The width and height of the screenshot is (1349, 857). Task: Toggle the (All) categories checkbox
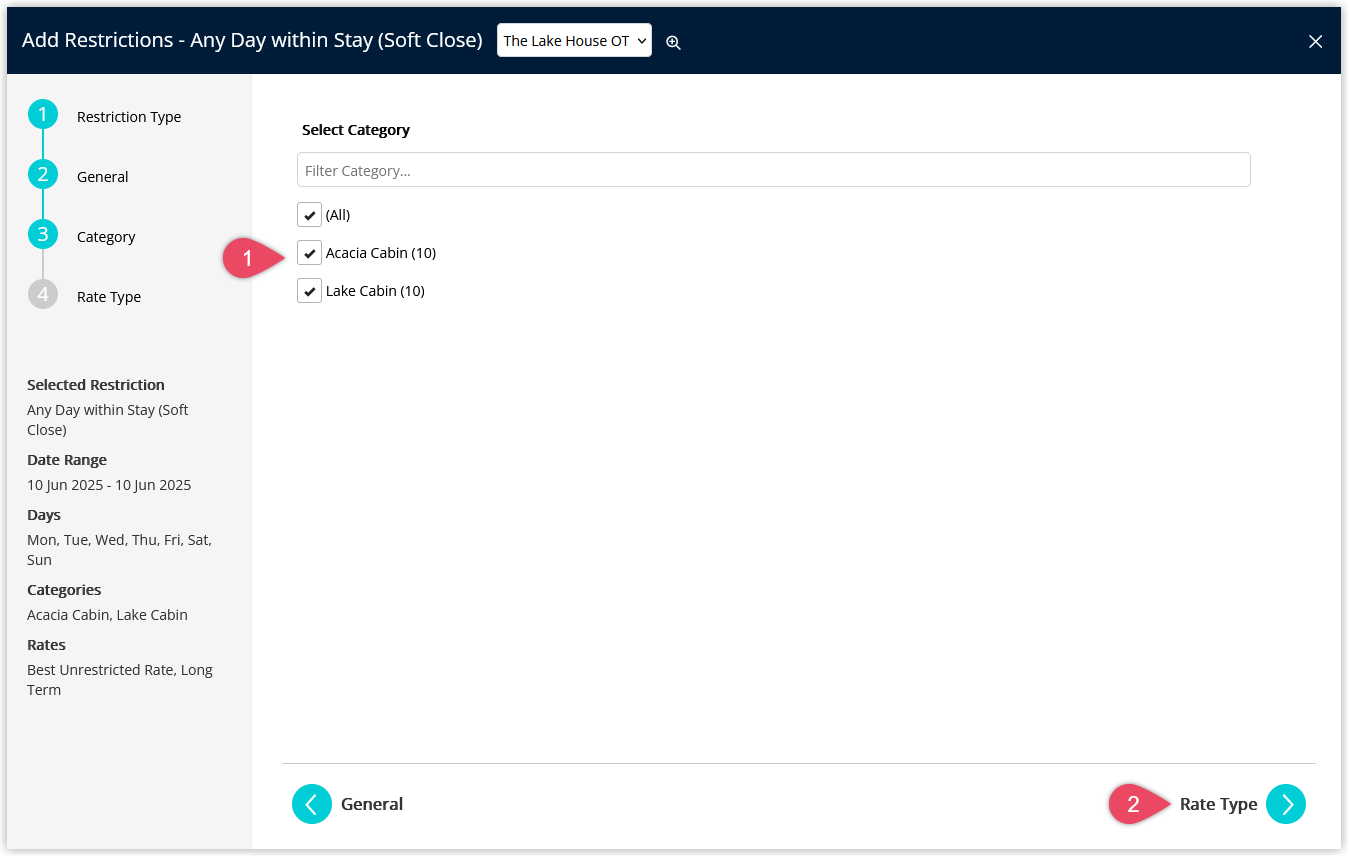[x=309, y=215]
